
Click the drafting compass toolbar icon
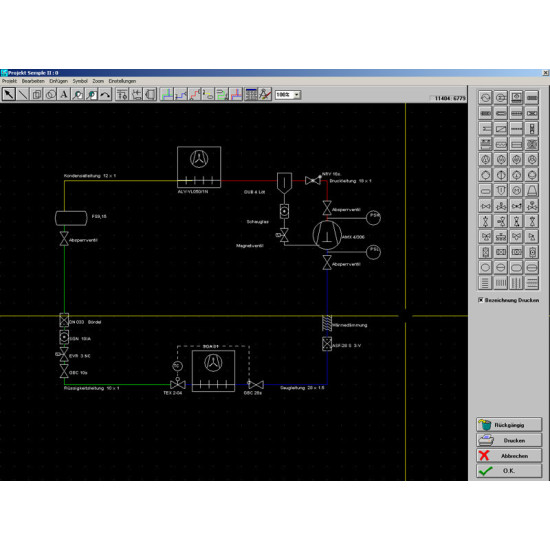pos(265,94)
